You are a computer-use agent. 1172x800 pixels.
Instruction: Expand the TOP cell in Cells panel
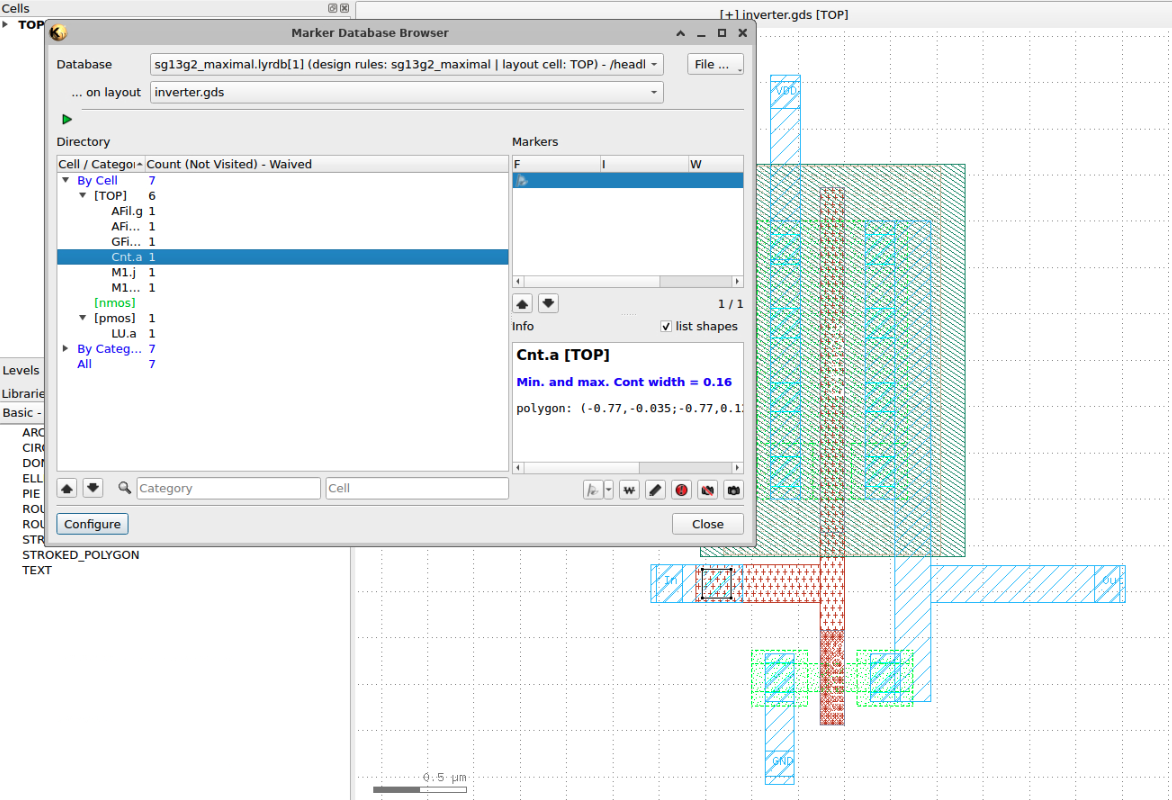pyautogui.click(x=6, y=25)
